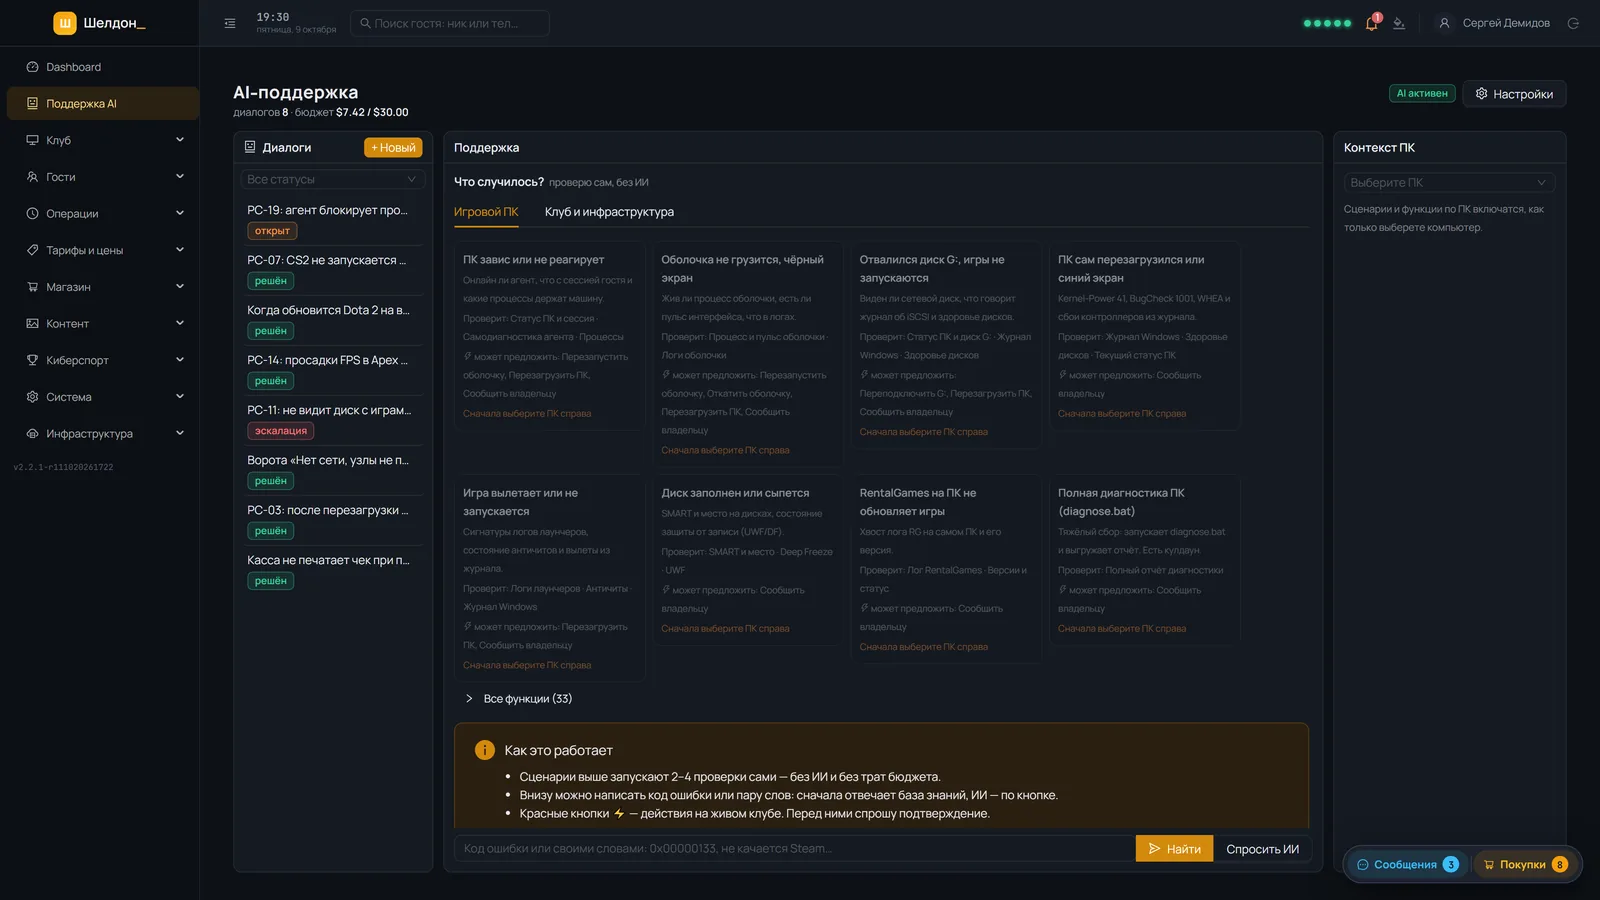The height and width of the screenshot is (900, 1600).
Task: Open the Сообщения chat bubble
Action: coord(1407,865)
